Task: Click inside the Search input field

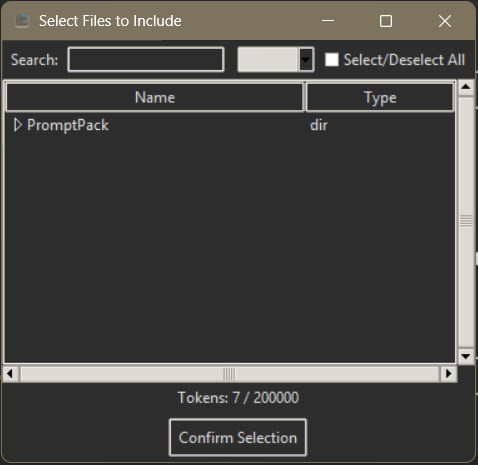Action: coord(146,60)
